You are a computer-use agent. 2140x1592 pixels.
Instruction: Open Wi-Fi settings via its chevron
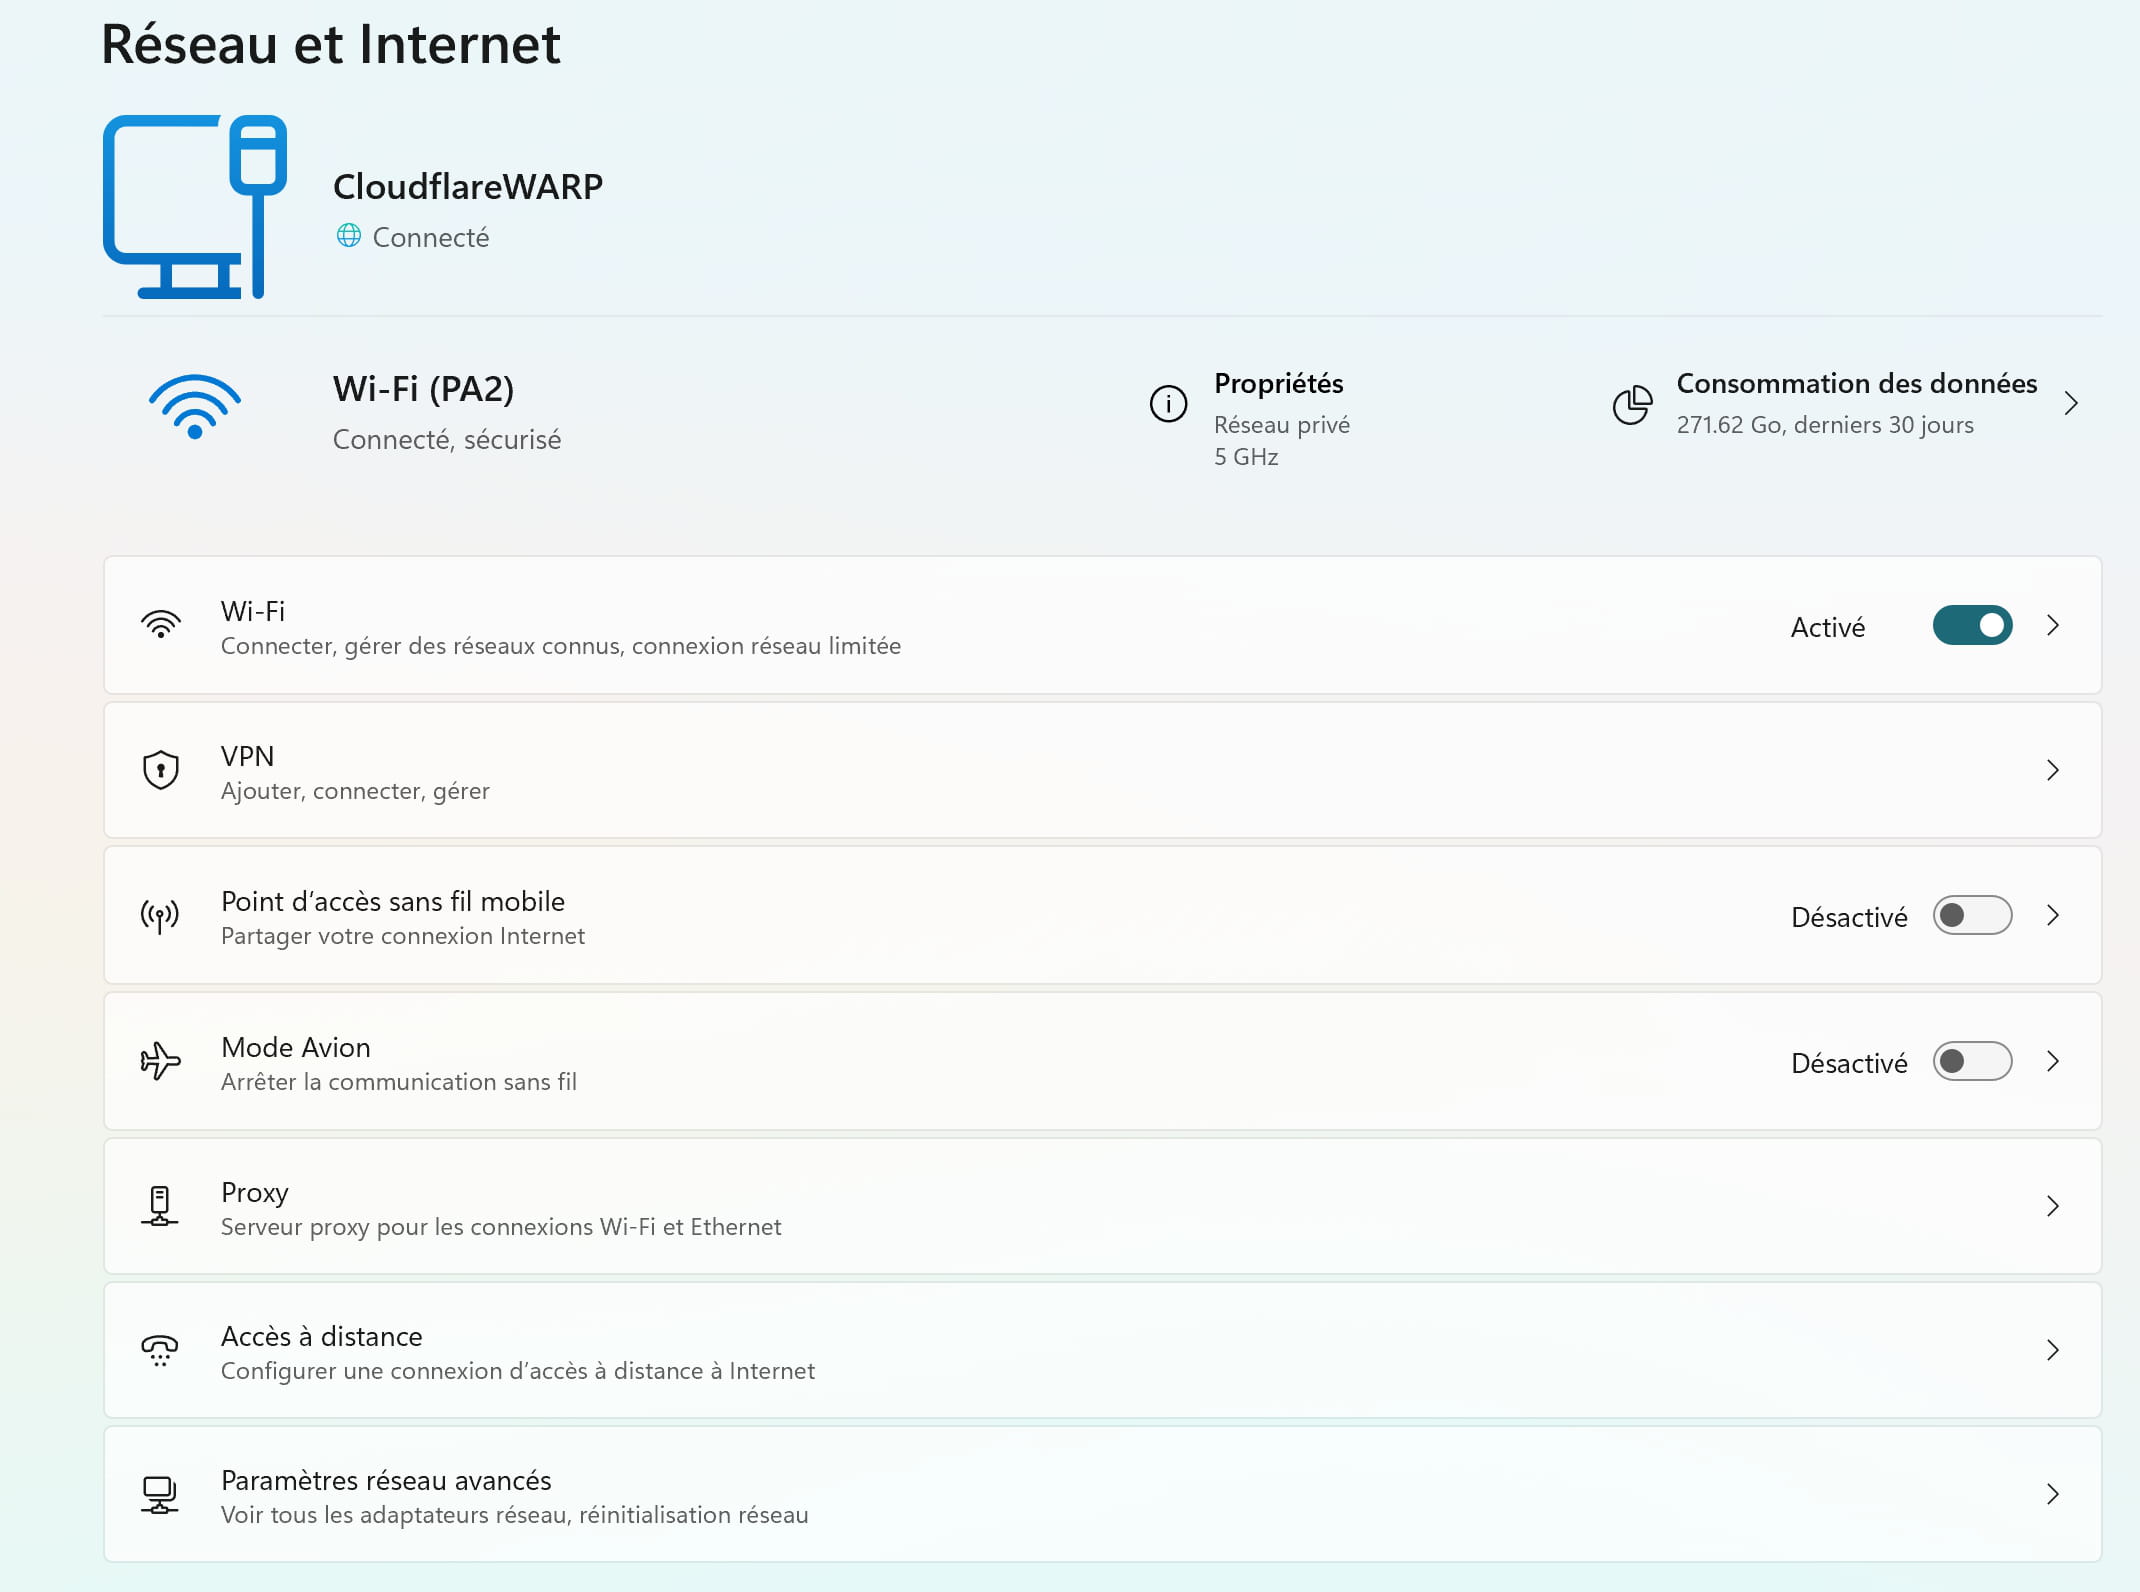2053,625
